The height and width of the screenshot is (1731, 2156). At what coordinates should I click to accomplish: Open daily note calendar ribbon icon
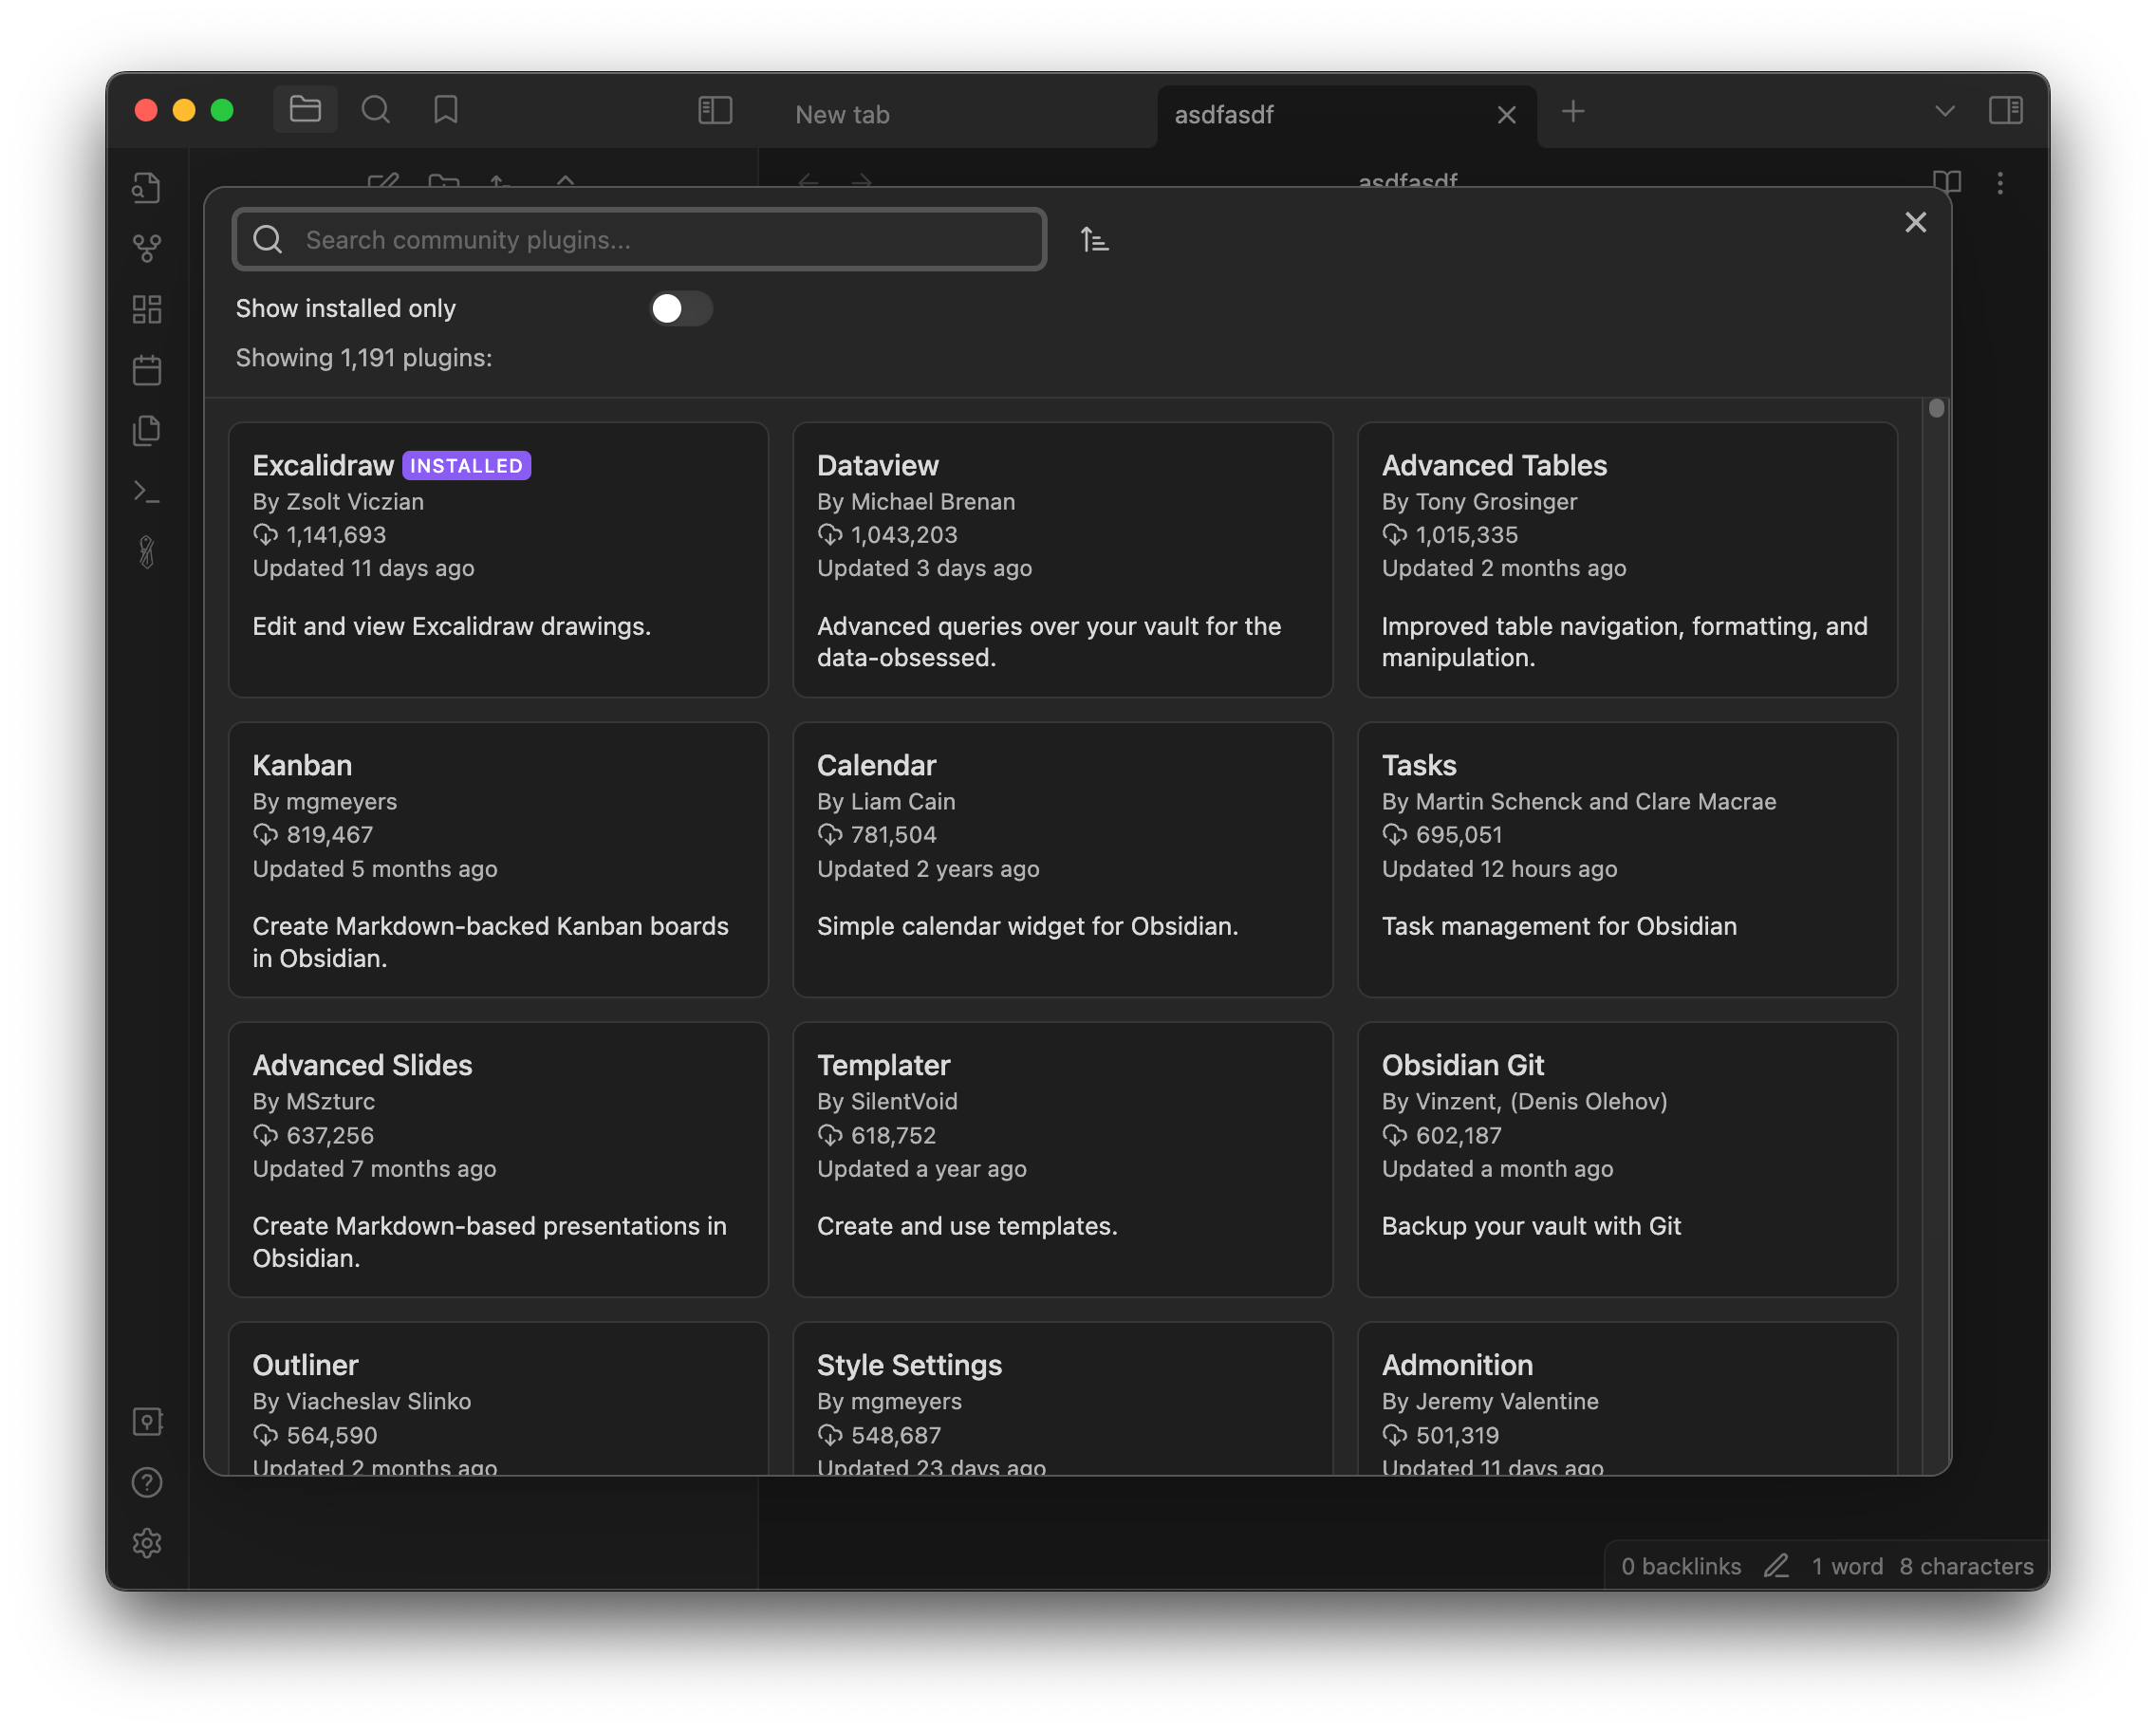coord(147,370)
